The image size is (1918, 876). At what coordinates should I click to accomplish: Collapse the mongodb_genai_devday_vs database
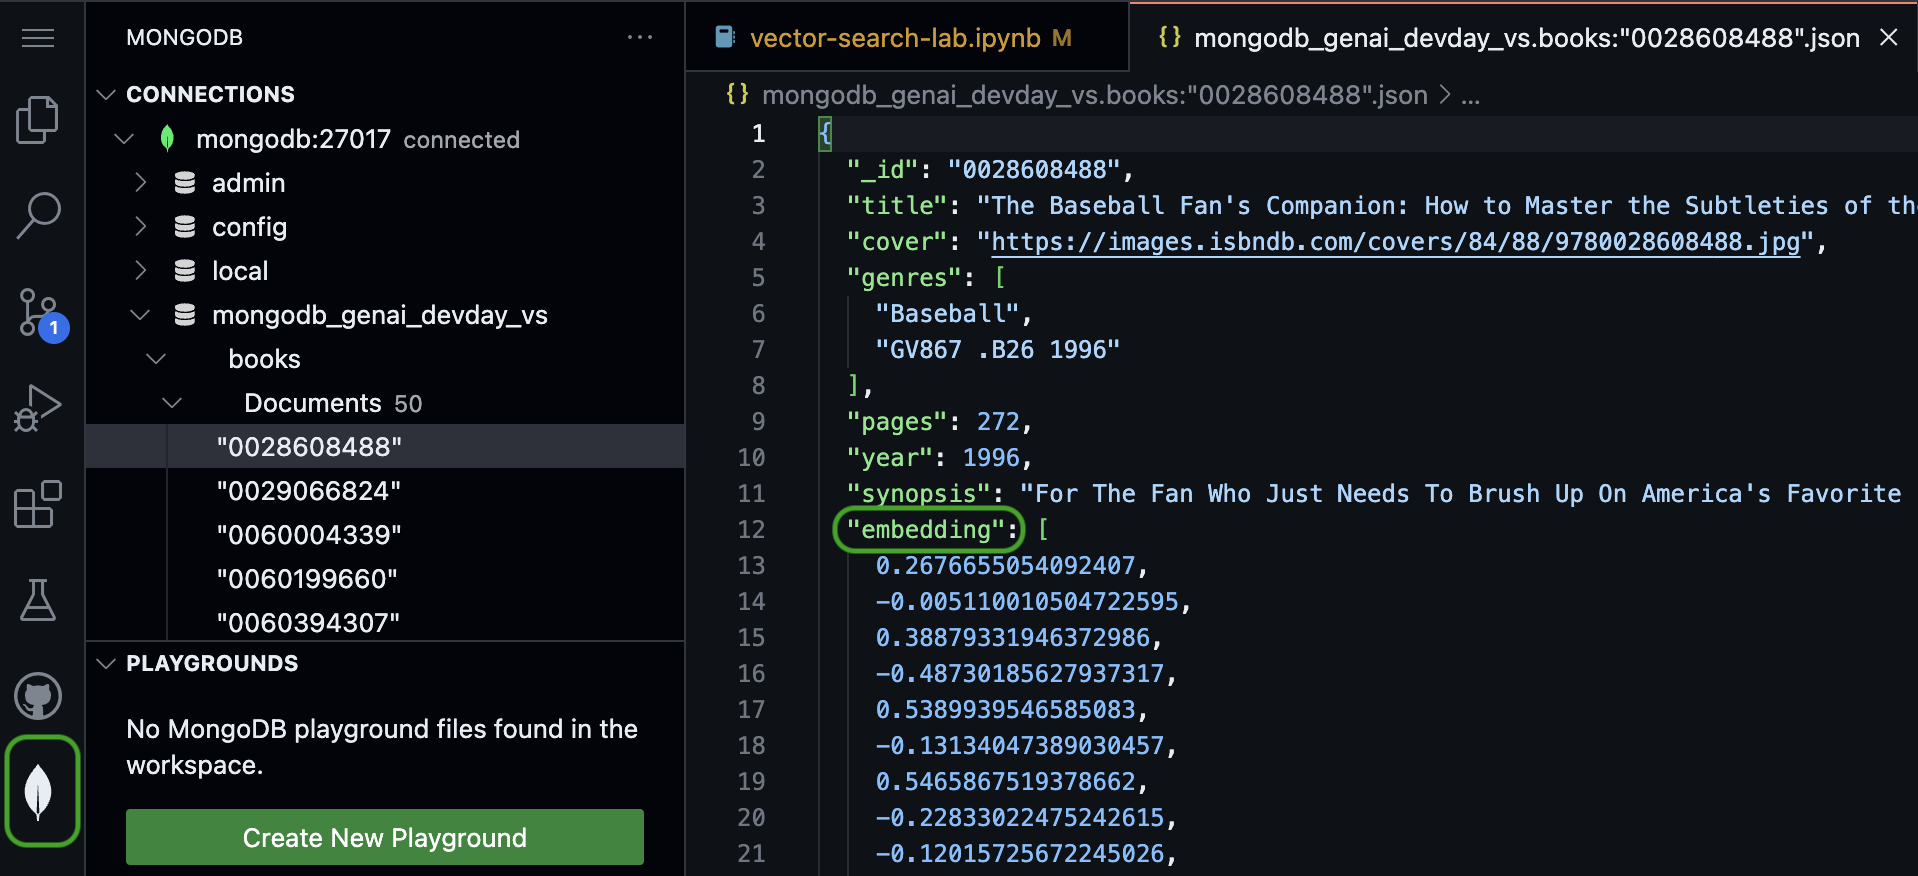[140, 315]
